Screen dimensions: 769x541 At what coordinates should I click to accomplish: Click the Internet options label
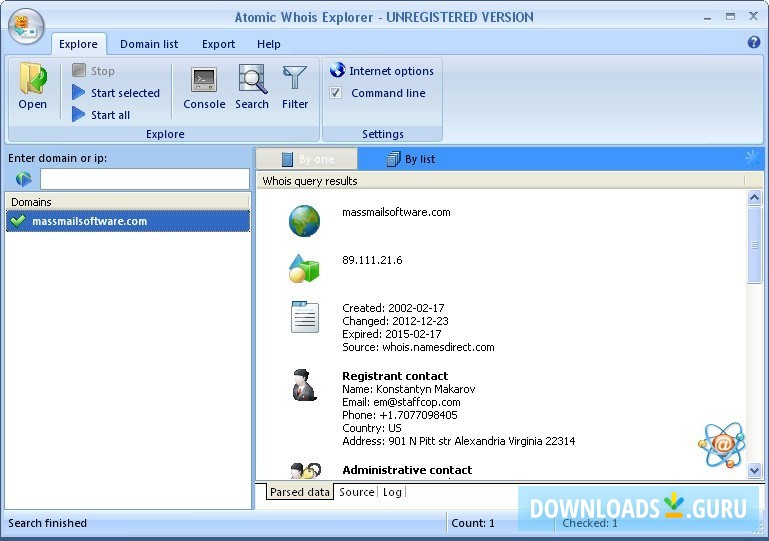(x=391, y=71)
